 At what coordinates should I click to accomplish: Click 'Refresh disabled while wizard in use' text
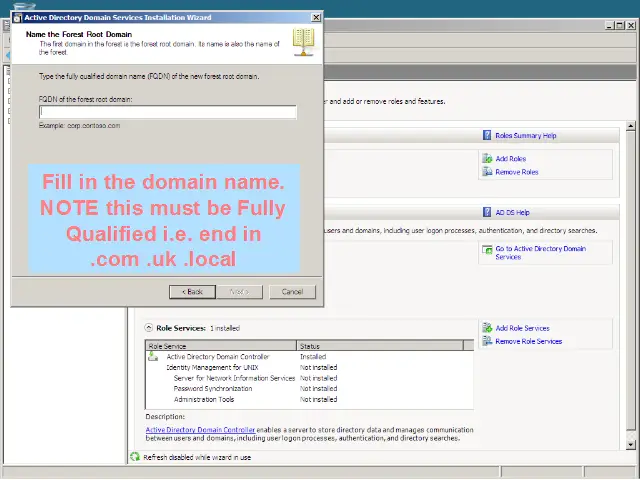pyautogui.click(x=197, y=458)
